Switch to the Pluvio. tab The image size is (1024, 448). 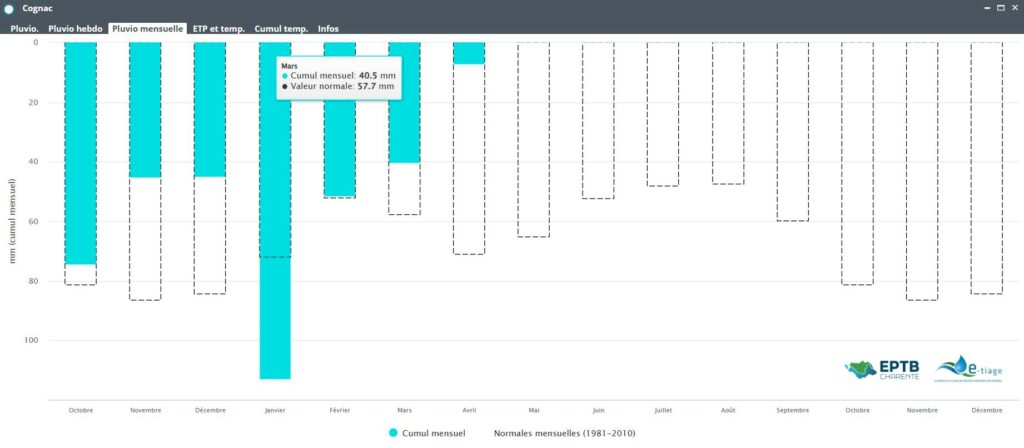coord(25,29)
